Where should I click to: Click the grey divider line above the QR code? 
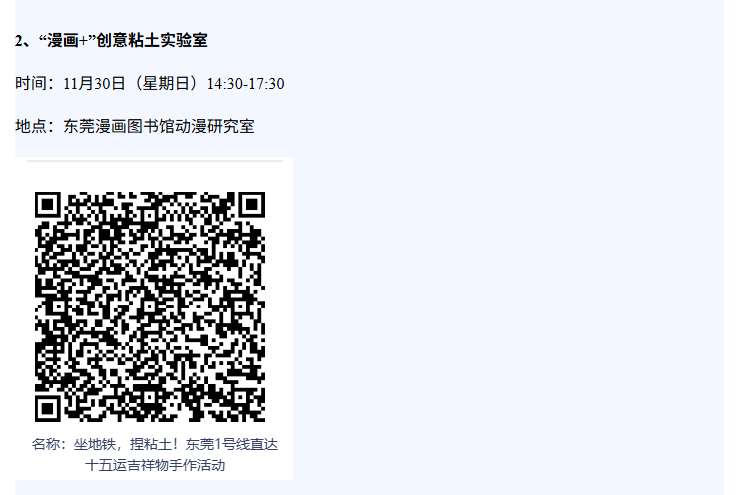click(155, 161)
